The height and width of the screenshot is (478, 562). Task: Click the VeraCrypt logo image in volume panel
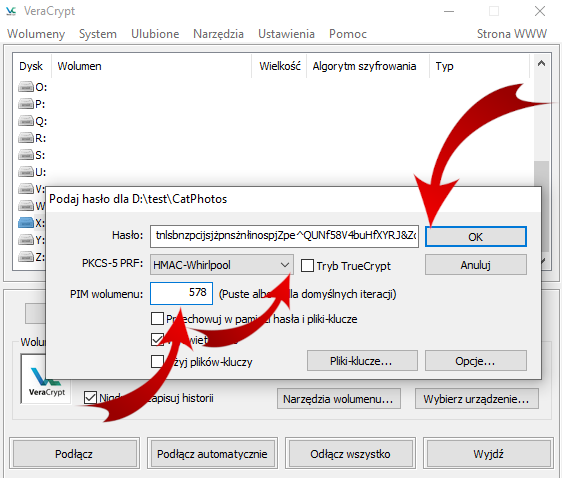[x=46, y=379]
